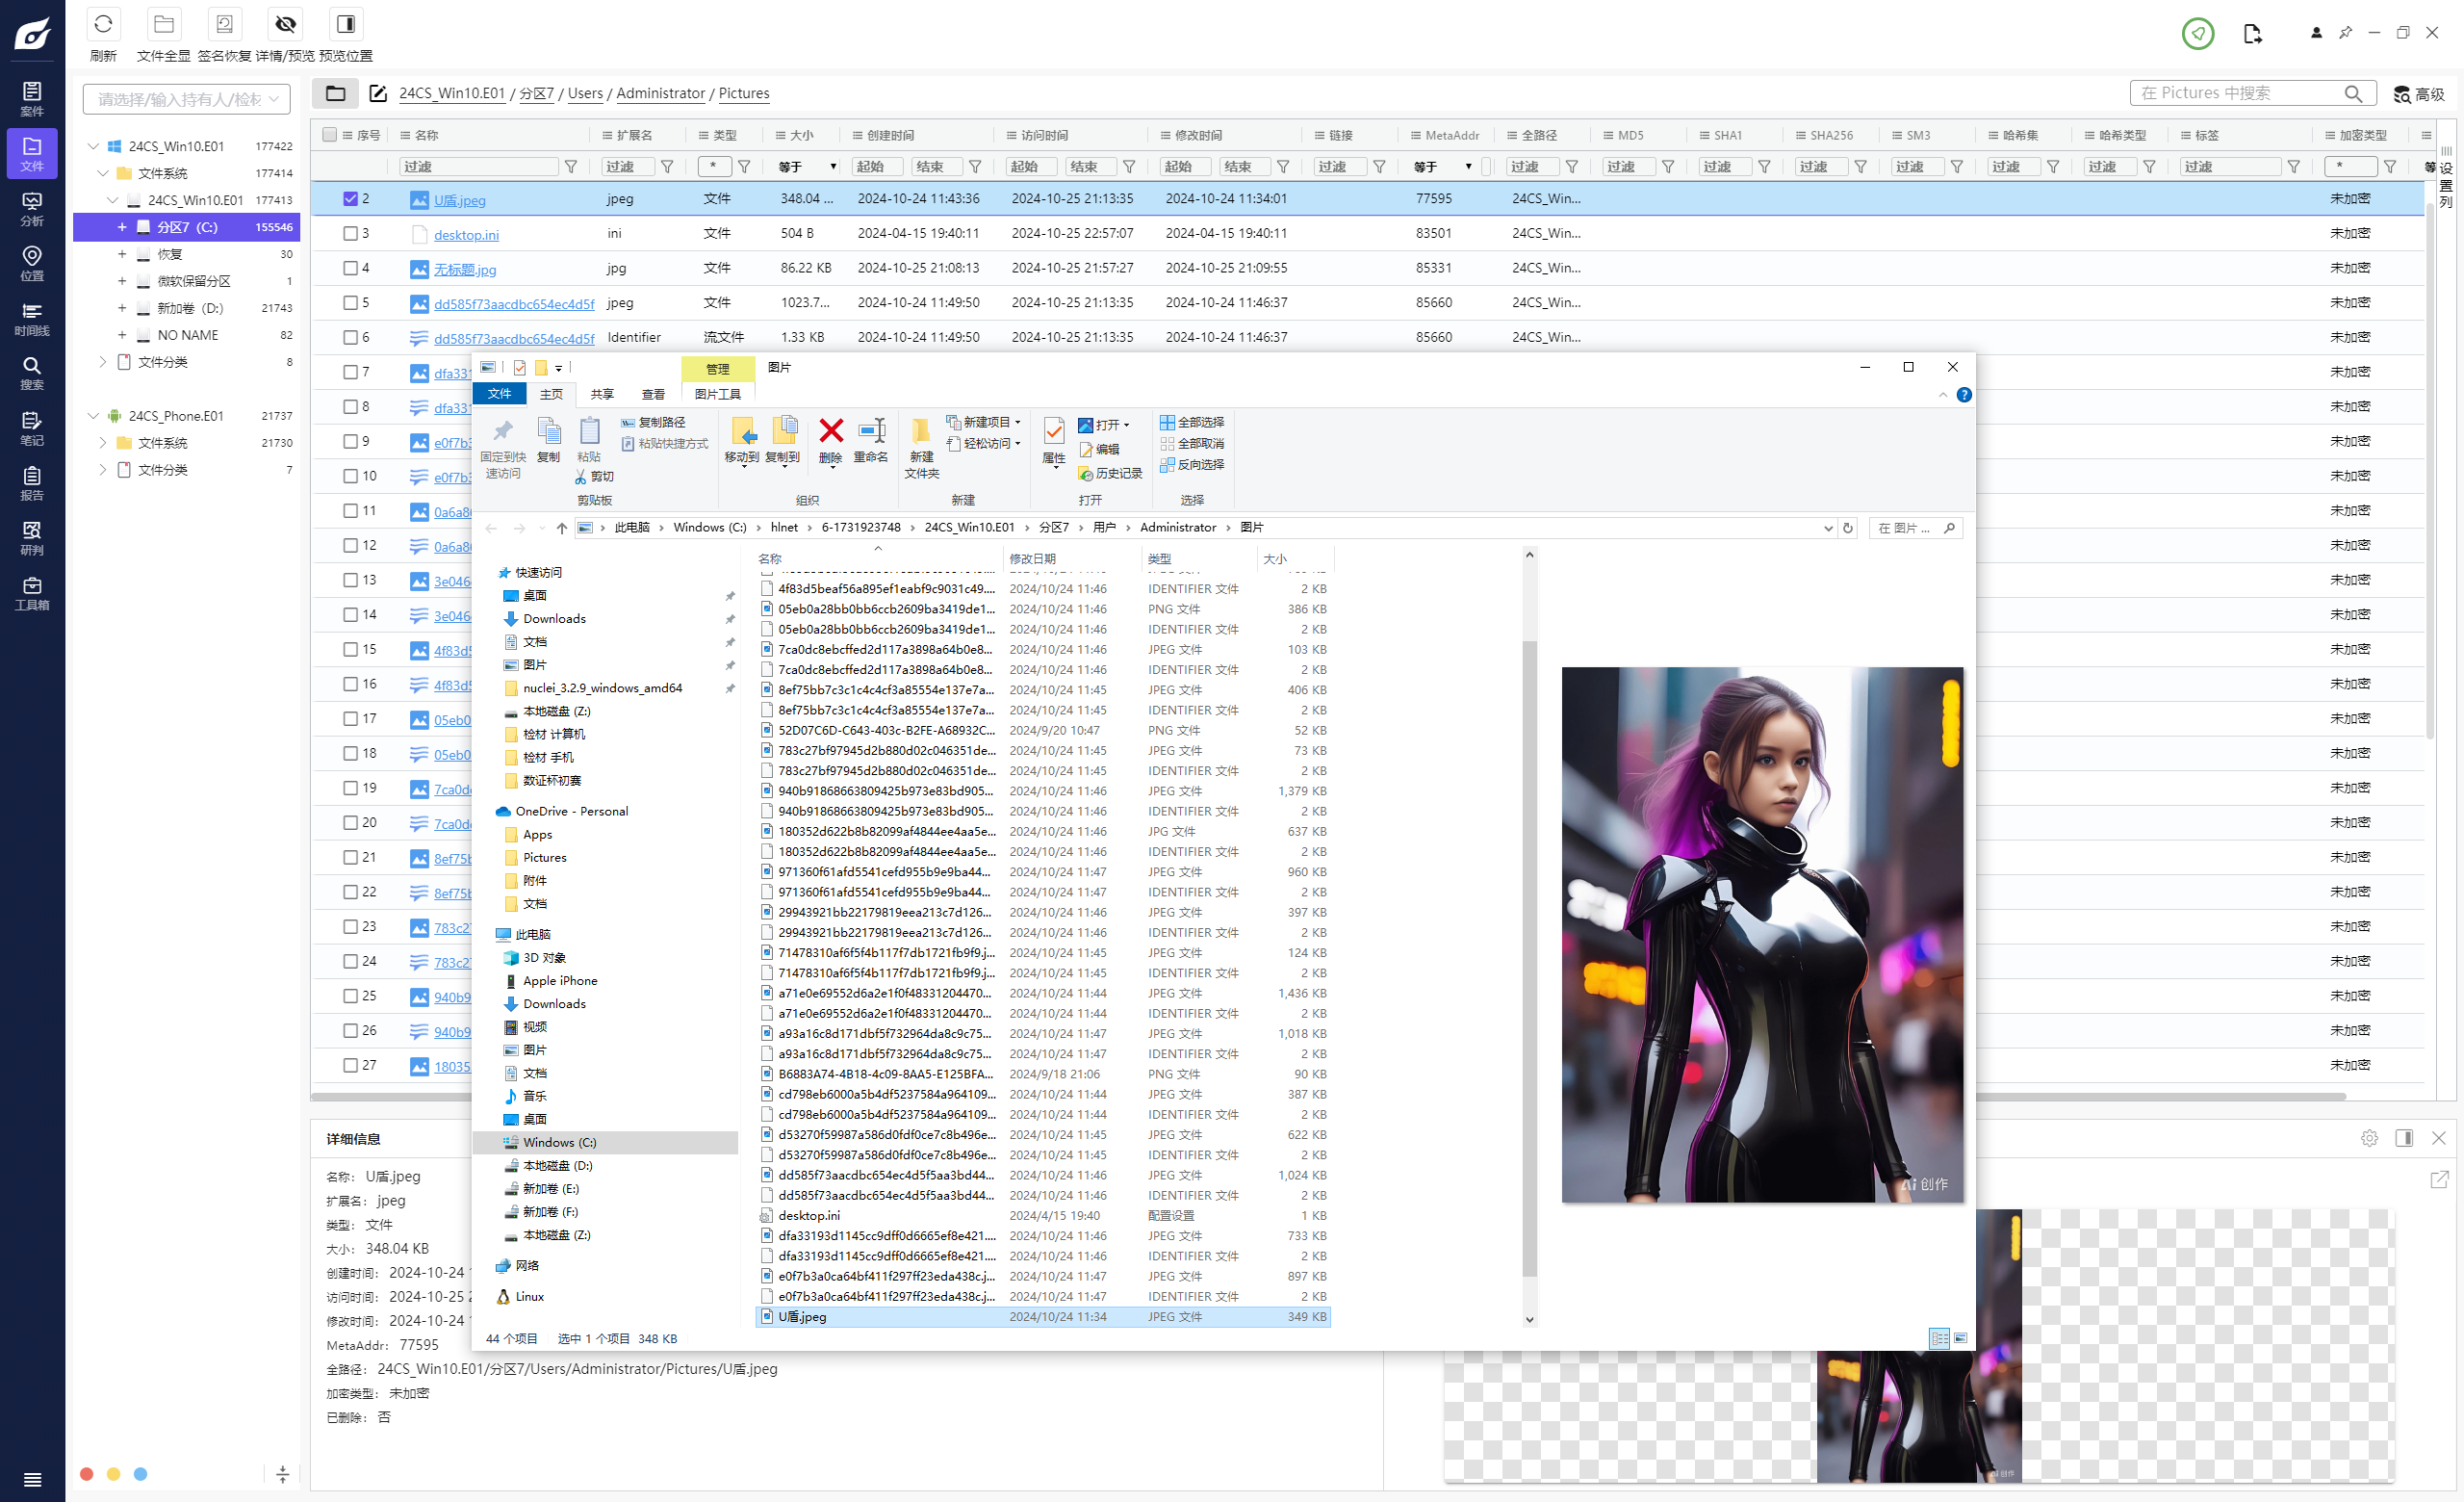The image size is (2464, 1502).
Task: Check the checkbox for row 10
Action: coord(350,476)
